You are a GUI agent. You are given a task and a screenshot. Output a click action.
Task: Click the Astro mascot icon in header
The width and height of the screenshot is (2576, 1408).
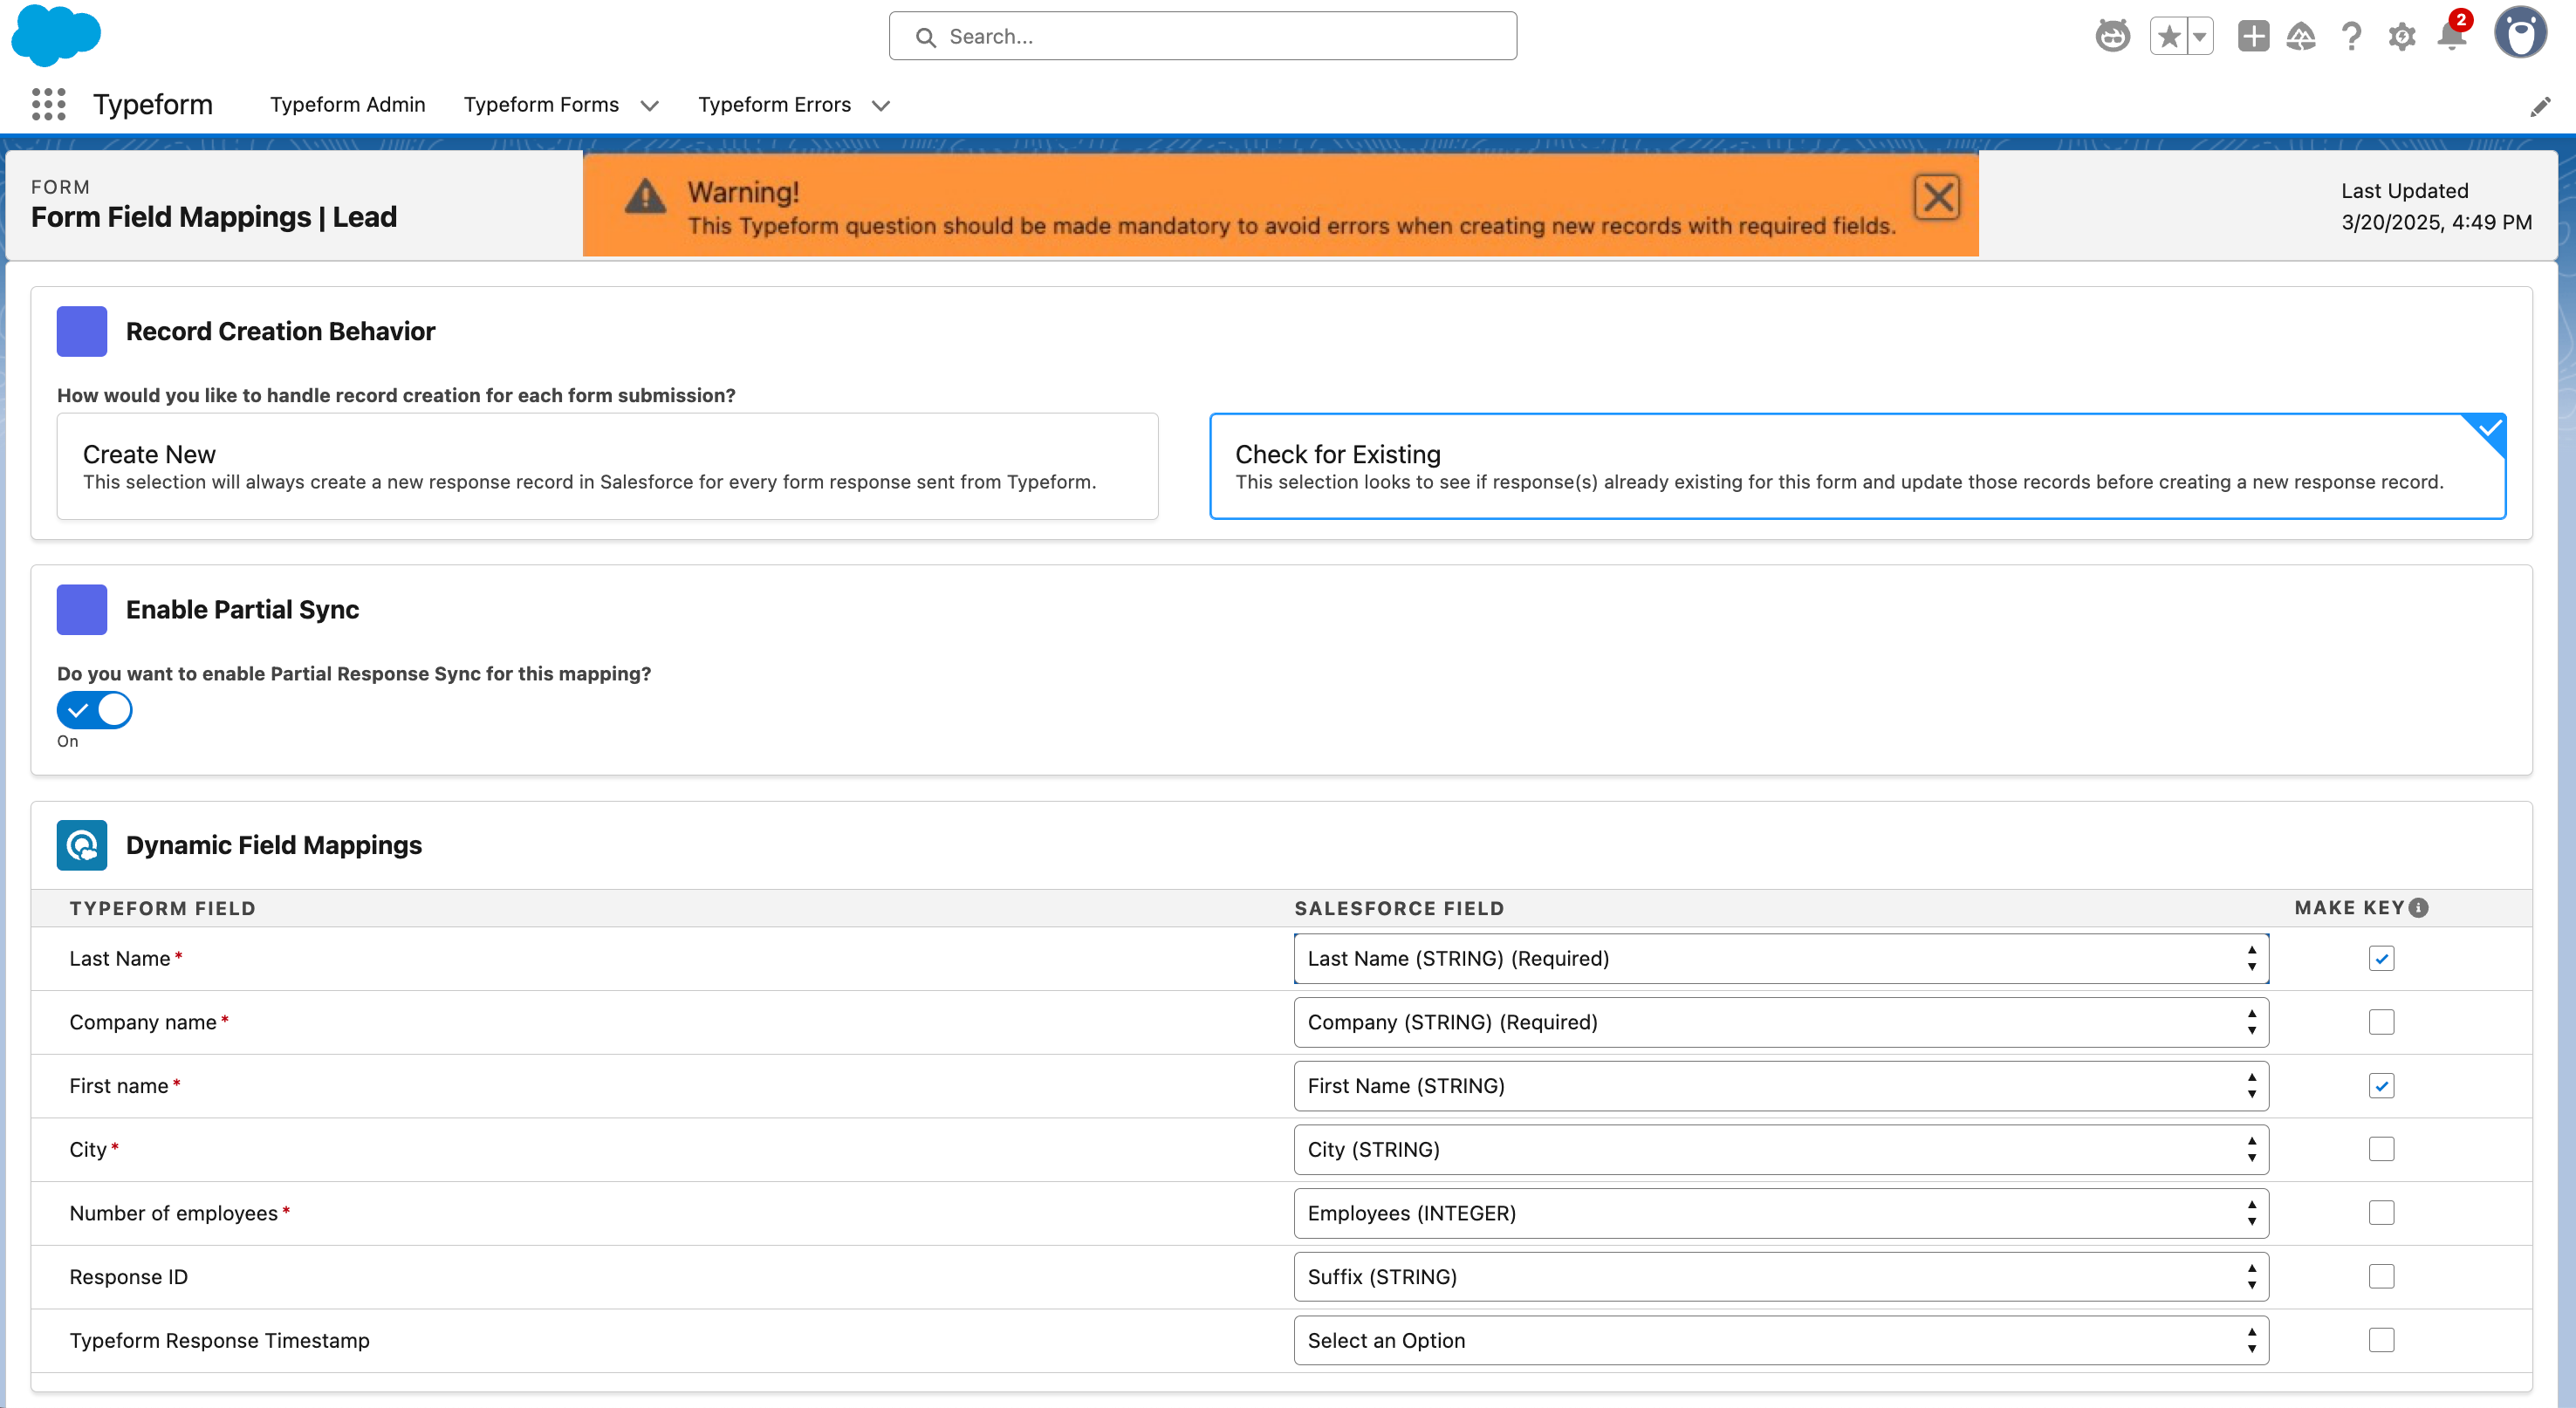[x=2112, y=37]
